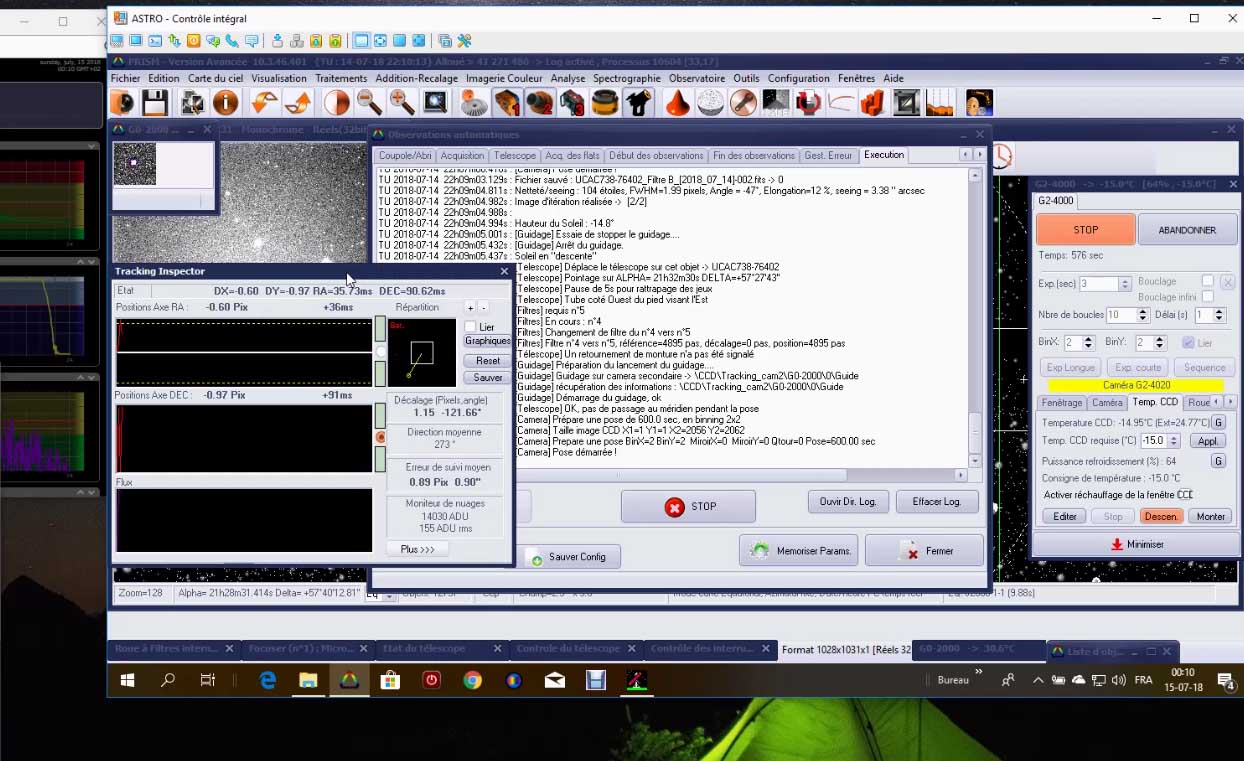Open Google Chrome from the taskbar
Screen dimensions: 1244x761
click(472, 681)
